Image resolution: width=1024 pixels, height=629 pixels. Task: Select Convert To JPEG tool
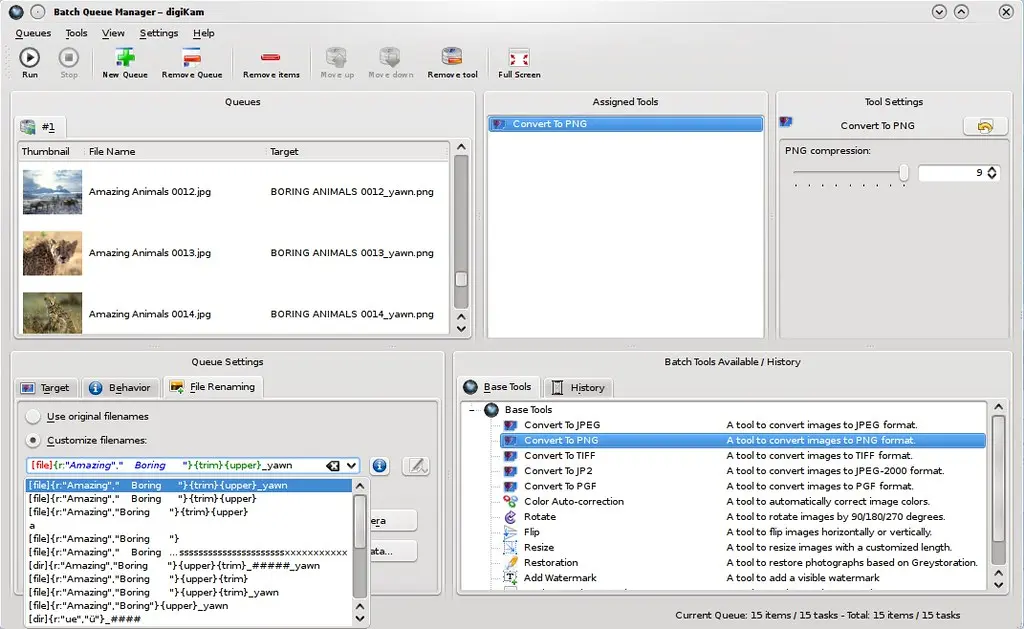click(562, 425)
